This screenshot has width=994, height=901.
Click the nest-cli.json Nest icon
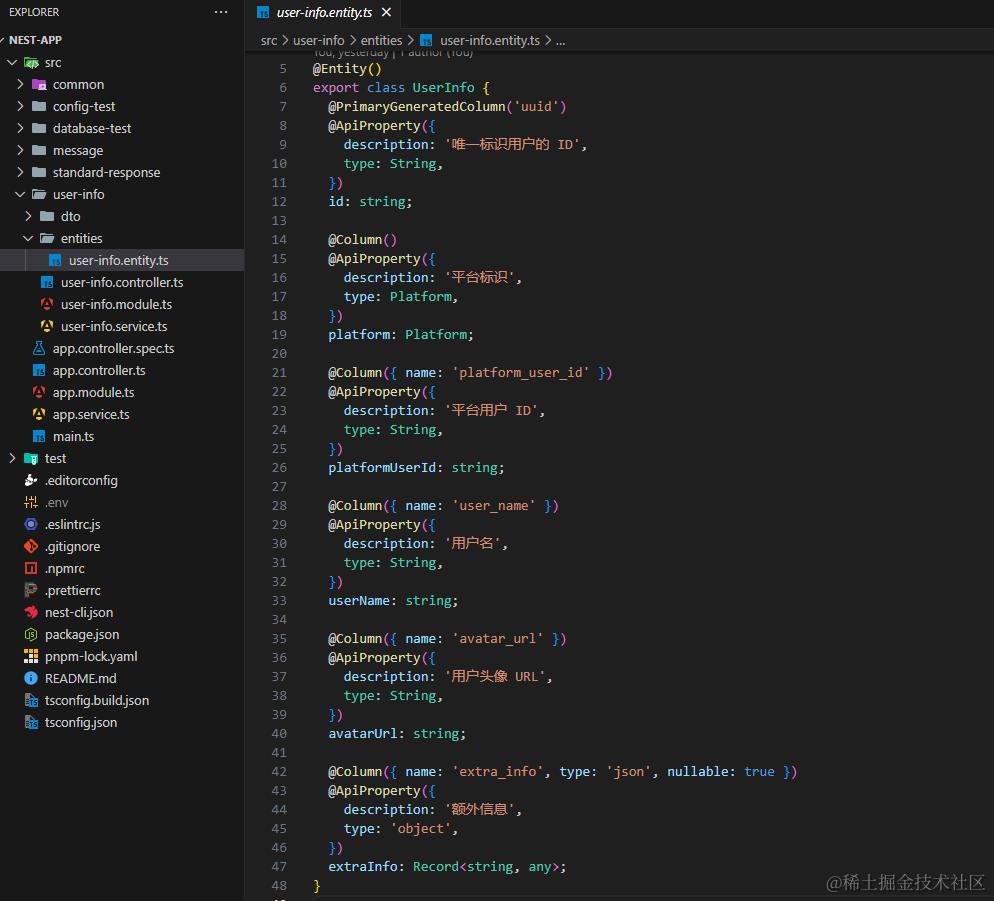click(30, 612)
